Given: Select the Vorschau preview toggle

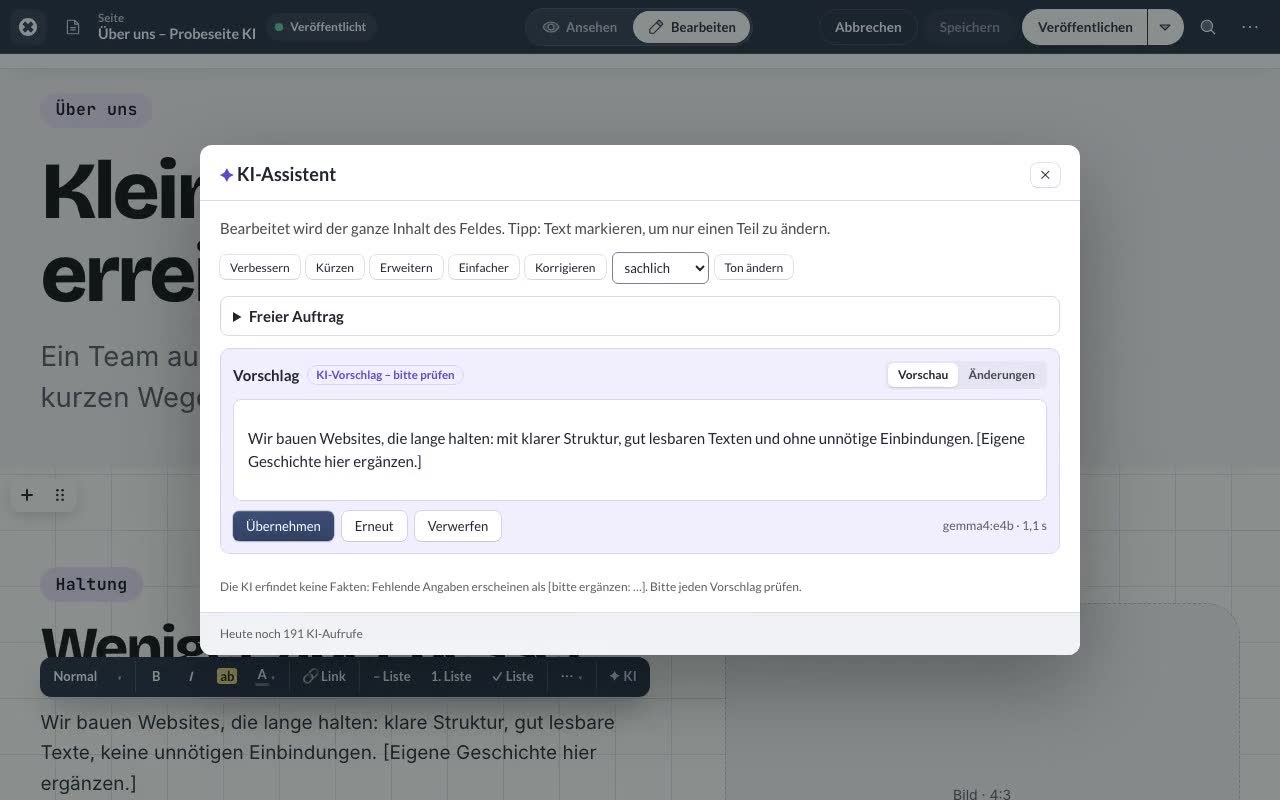Looking at the screenshot, I should tap(922, 375).
